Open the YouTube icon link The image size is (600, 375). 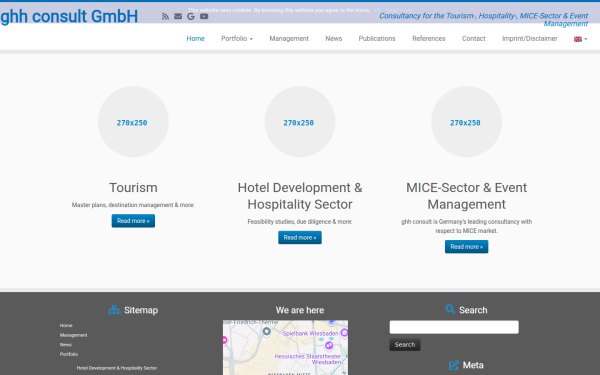(204, 16)
